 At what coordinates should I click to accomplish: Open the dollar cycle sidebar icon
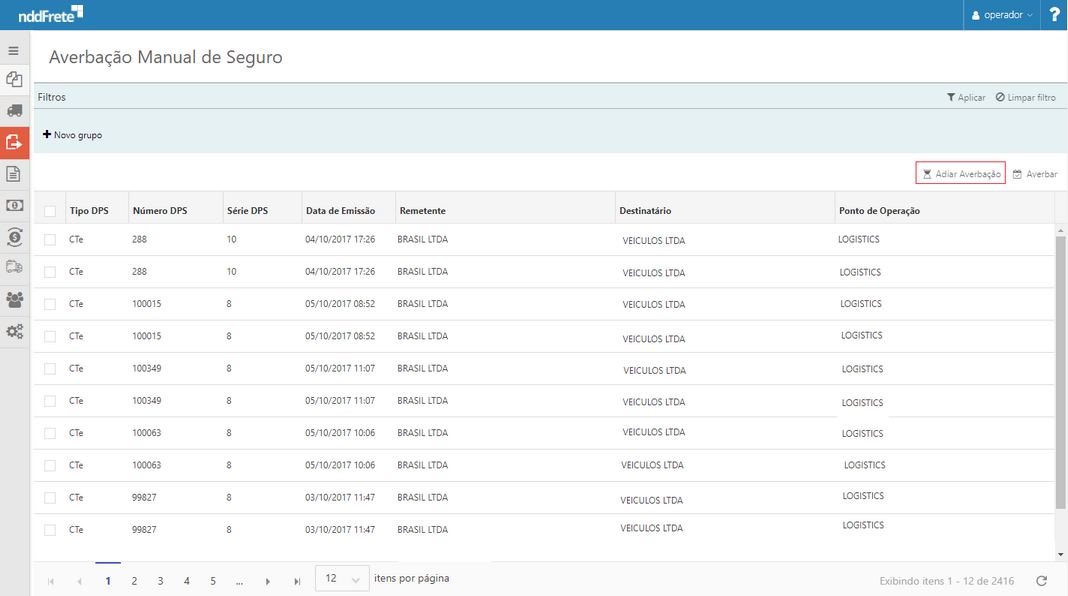point(14,237)
